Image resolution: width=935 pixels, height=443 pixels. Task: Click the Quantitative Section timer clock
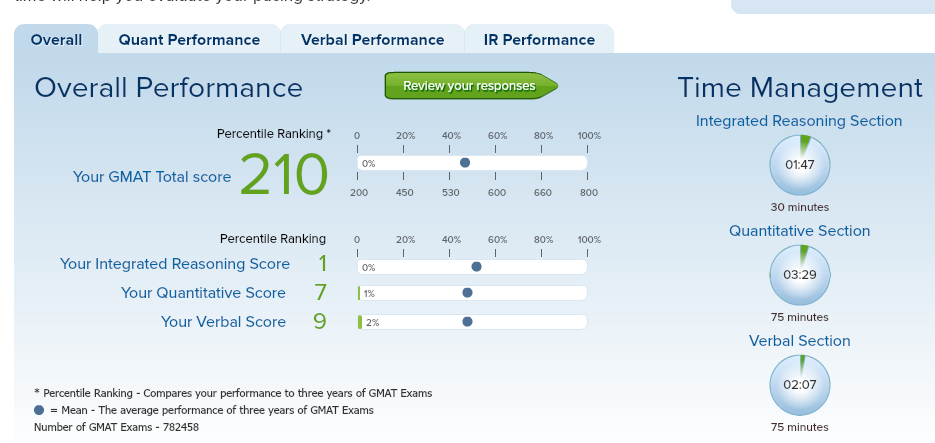(800, 275)
